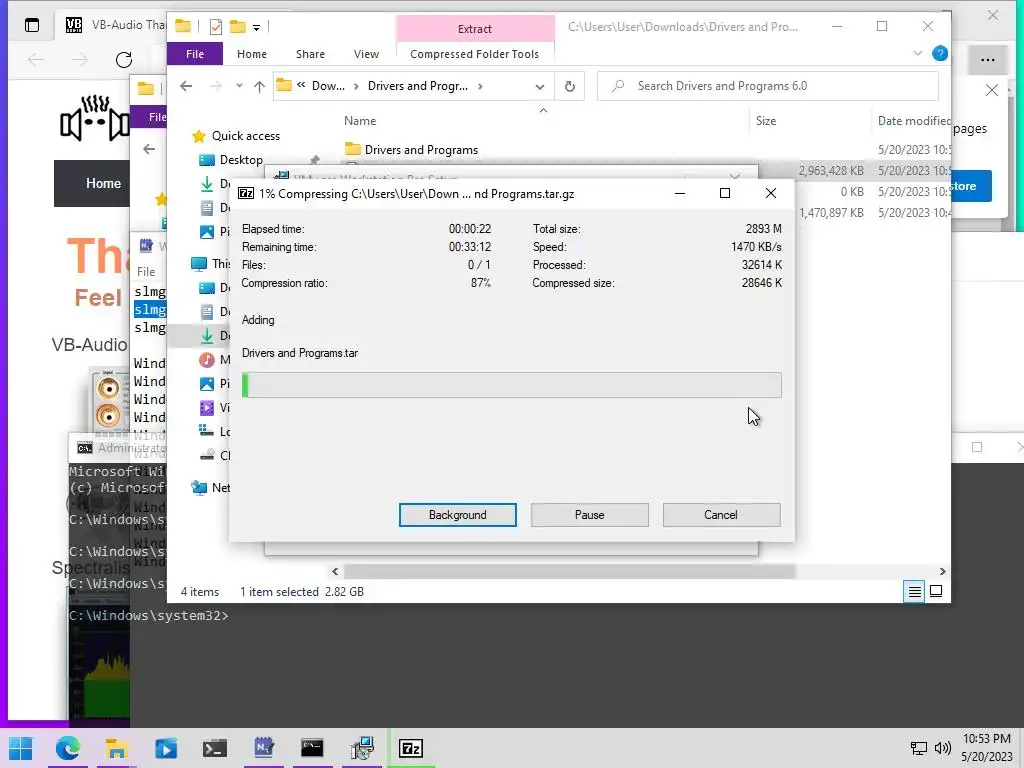Open the taskbar clock and date

coord(987,748)
